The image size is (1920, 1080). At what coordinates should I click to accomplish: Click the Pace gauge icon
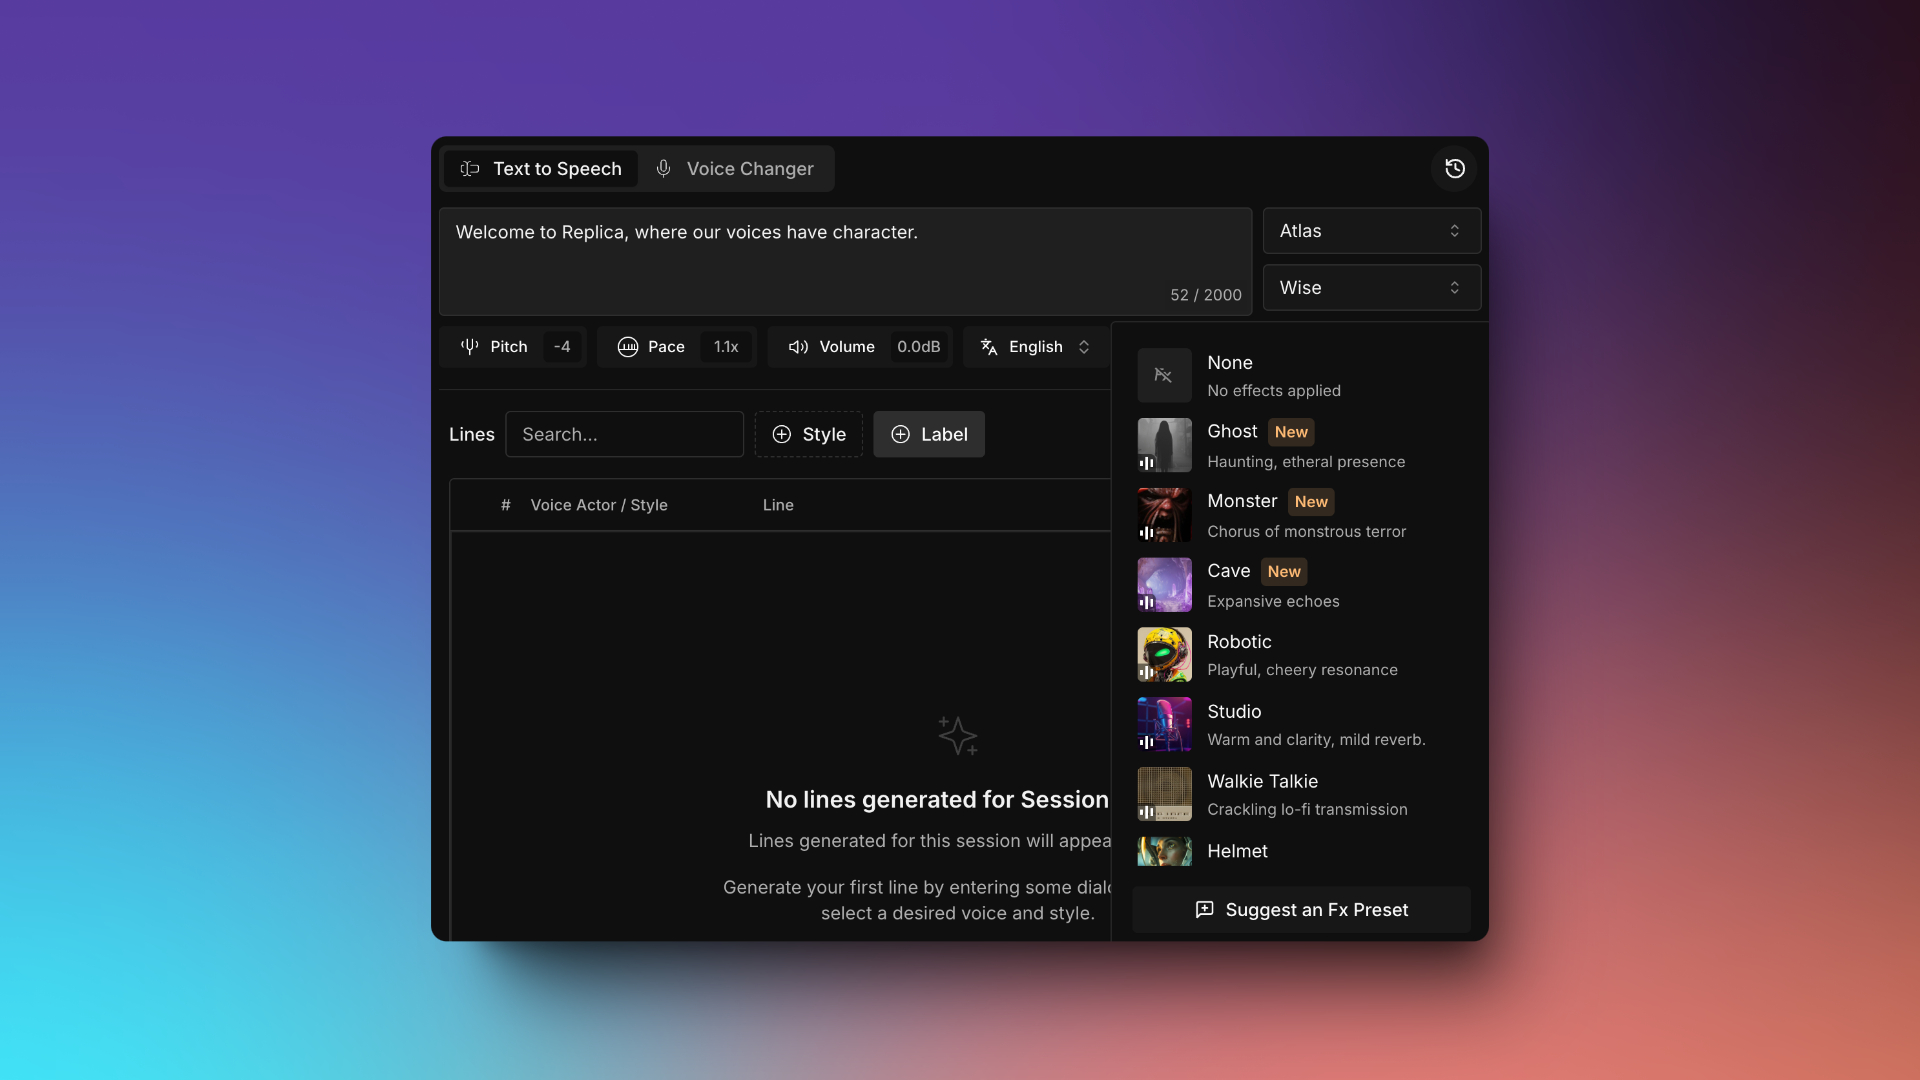pyautogui.click(x=628, y=347)
